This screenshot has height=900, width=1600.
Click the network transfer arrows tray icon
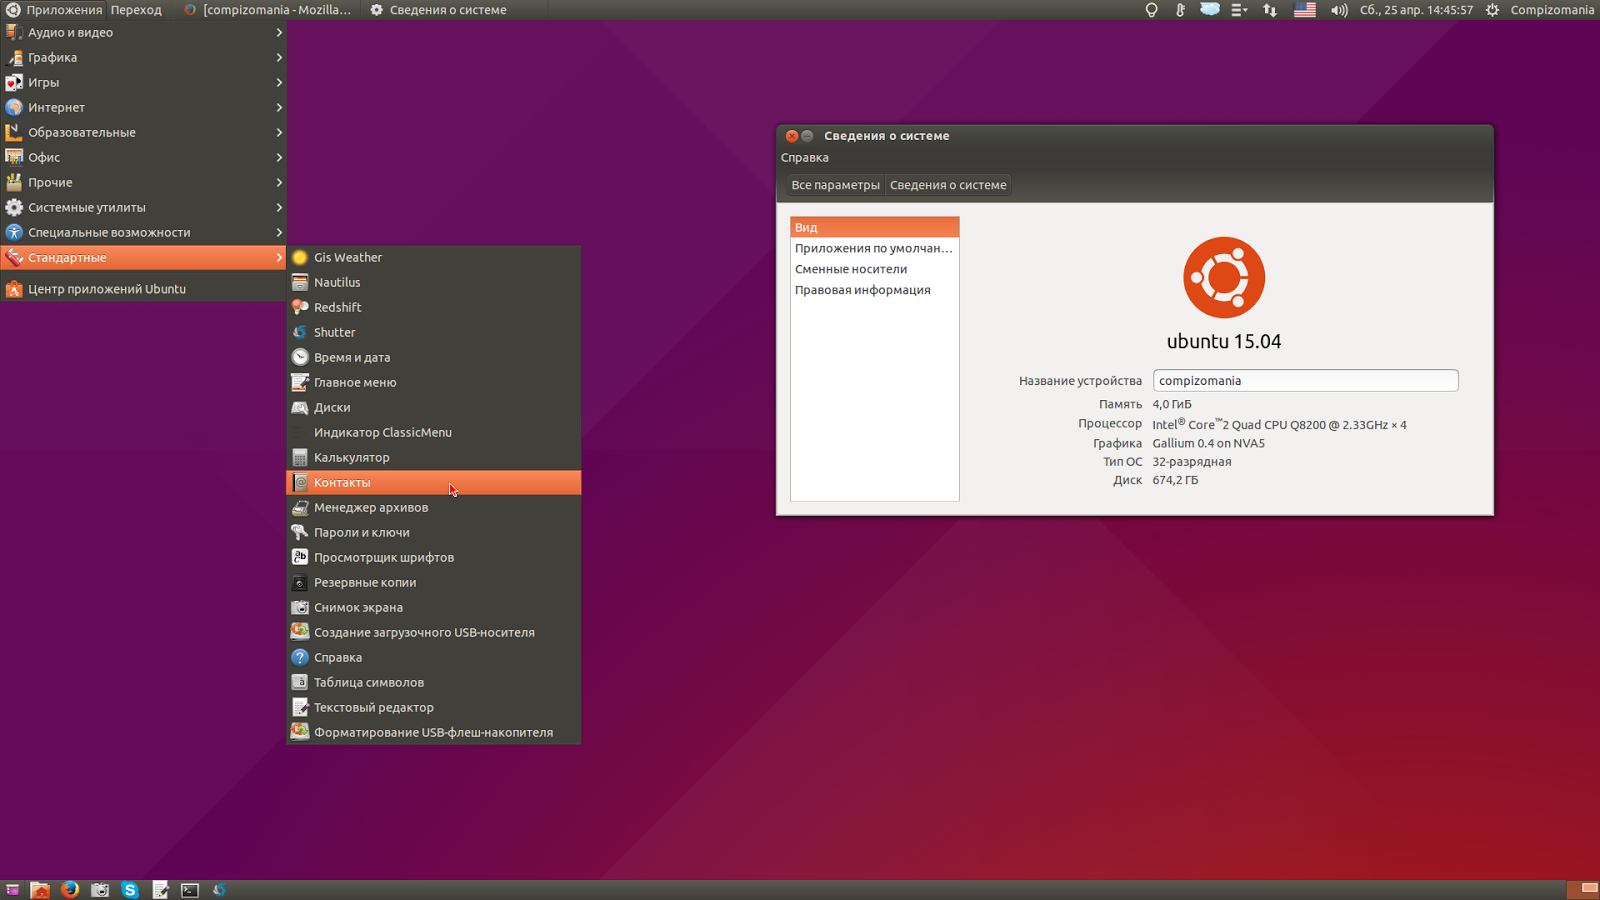click(x=1270, y=10)
